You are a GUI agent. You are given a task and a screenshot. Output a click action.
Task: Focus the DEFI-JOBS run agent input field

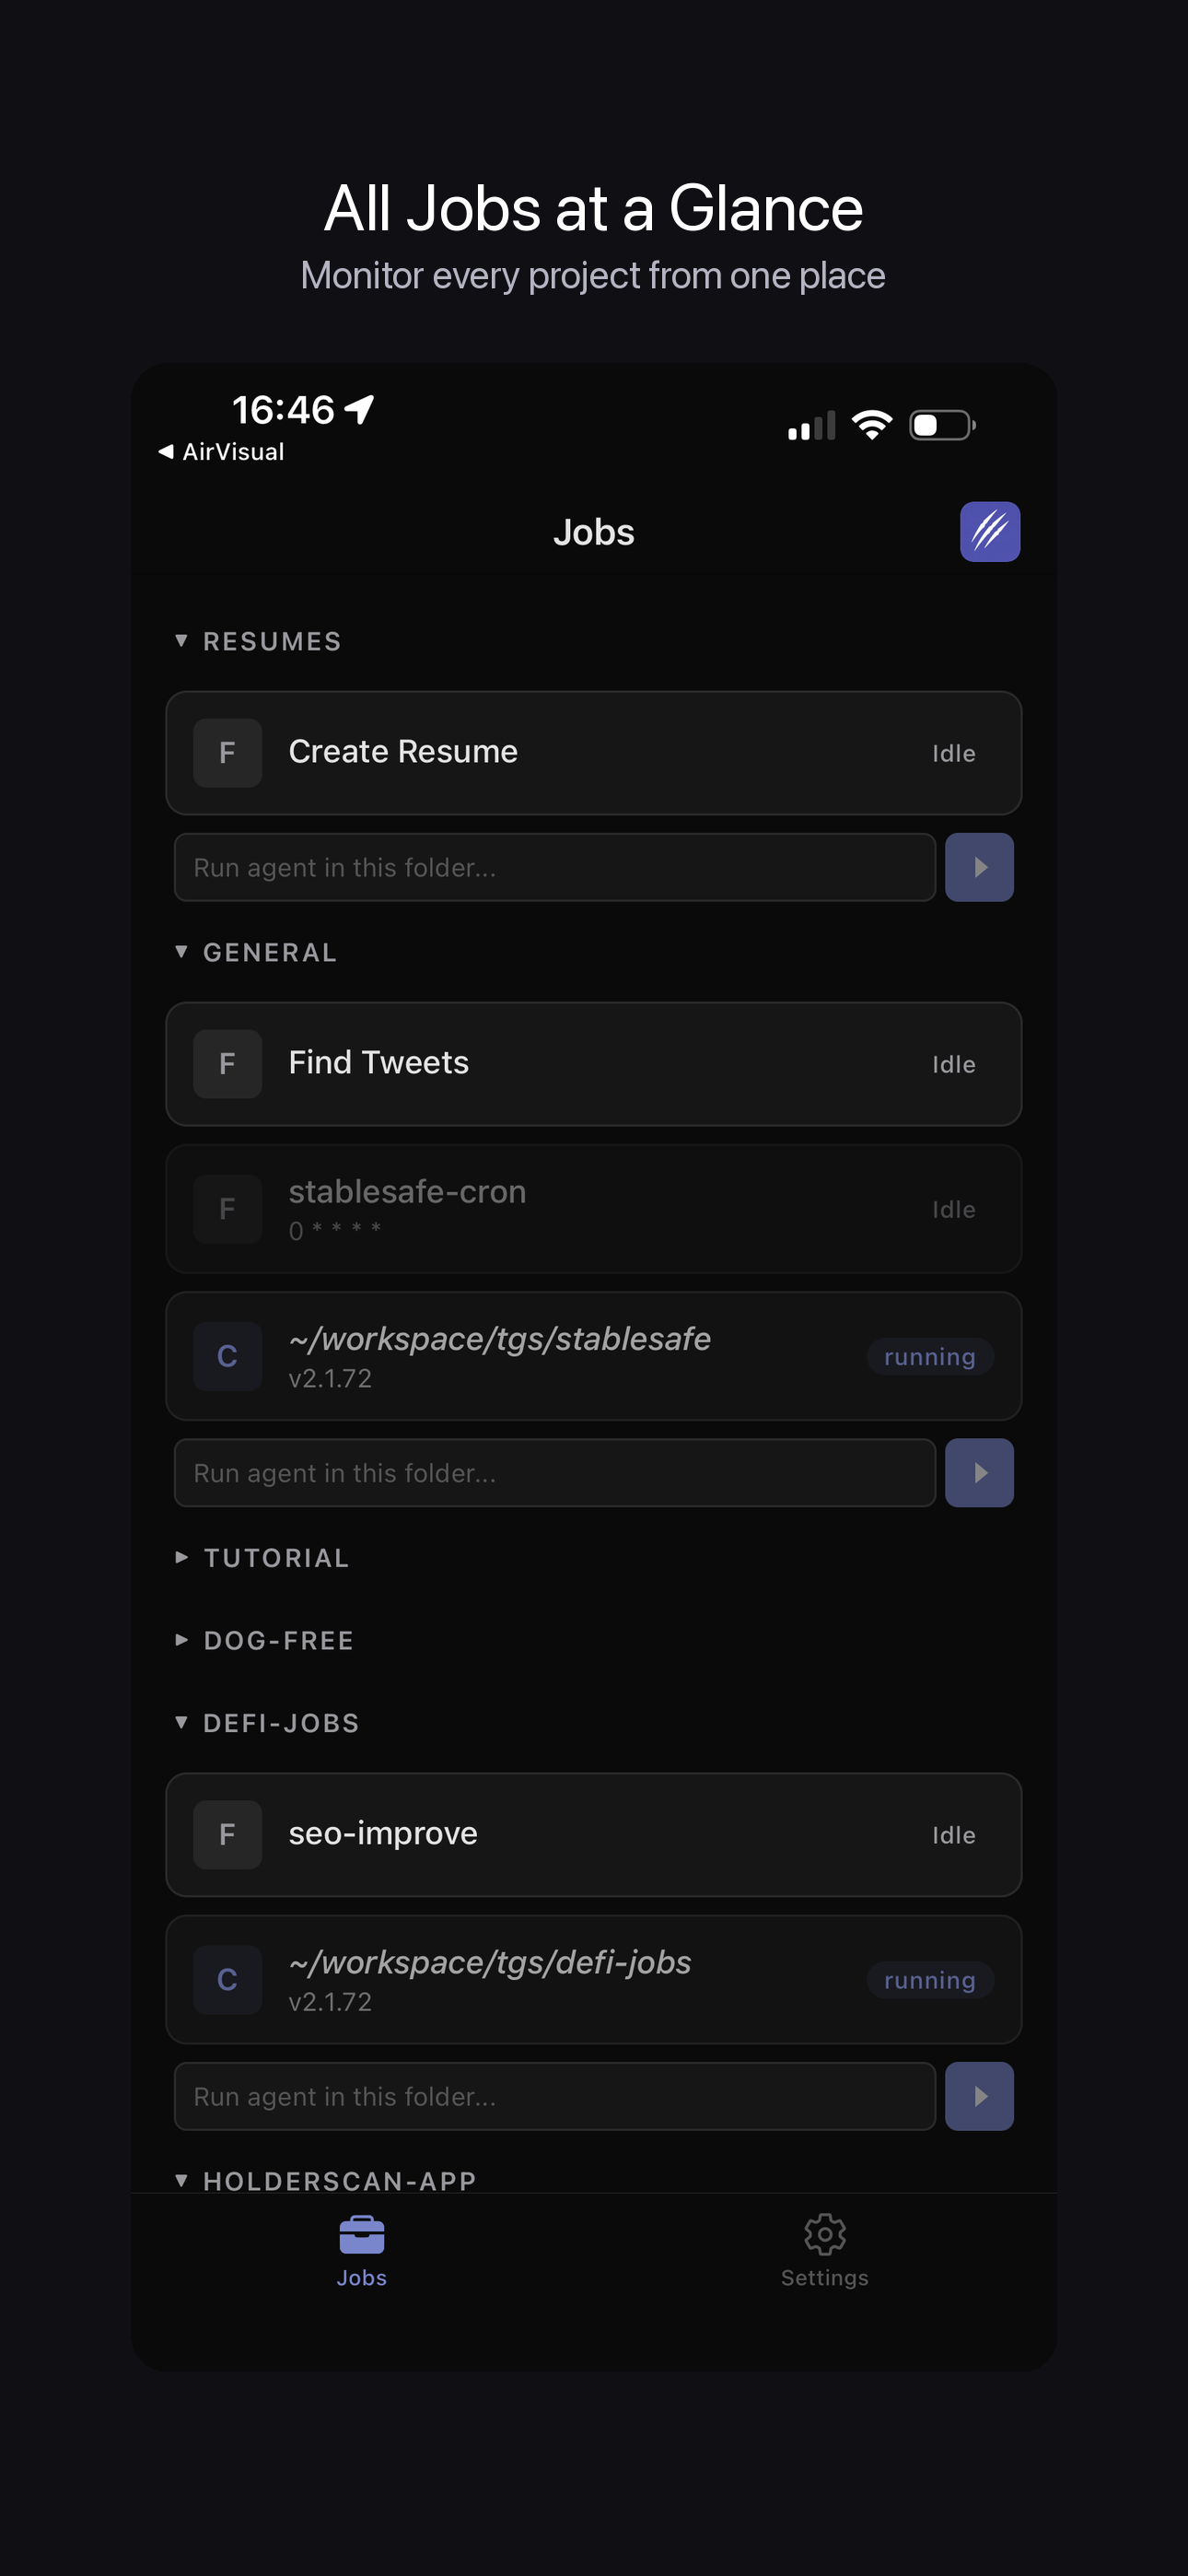click(554, 2096)
